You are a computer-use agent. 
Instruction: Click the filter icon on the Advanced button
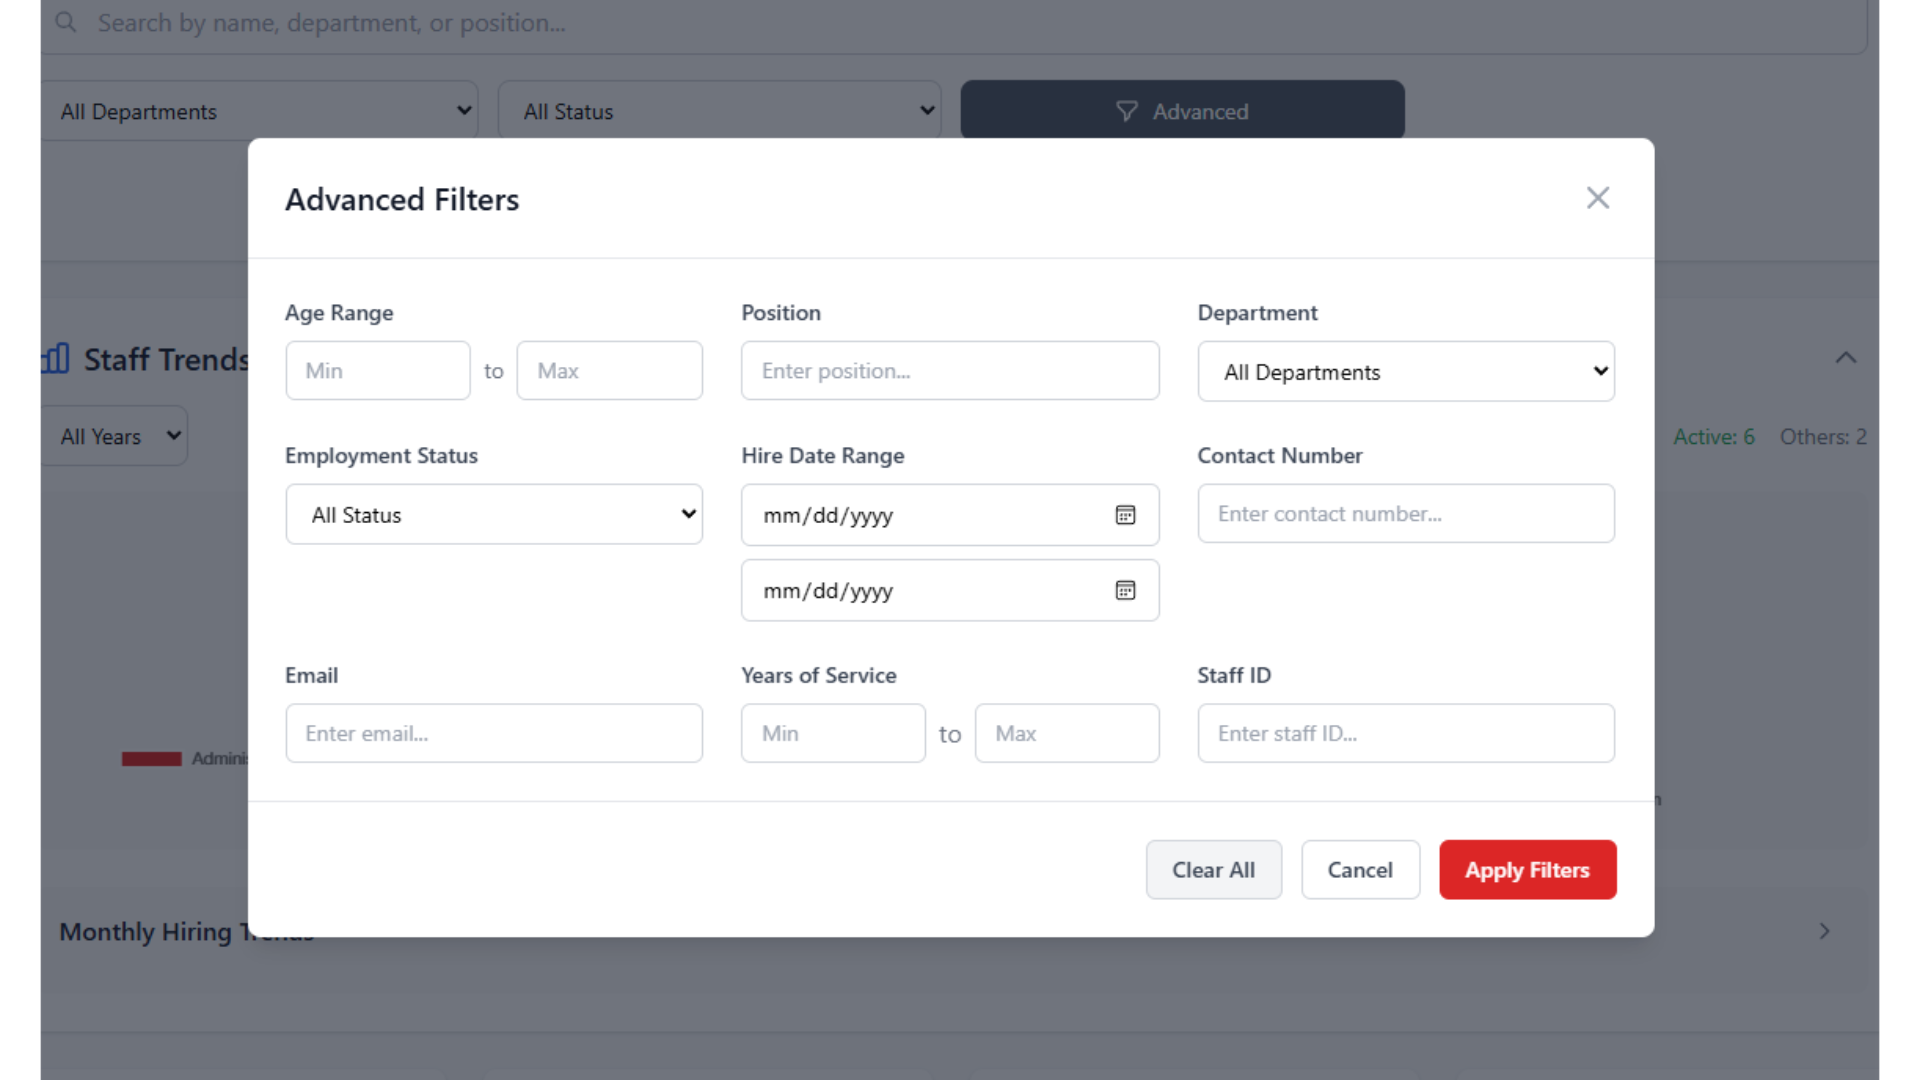[x=1126, y=111]
